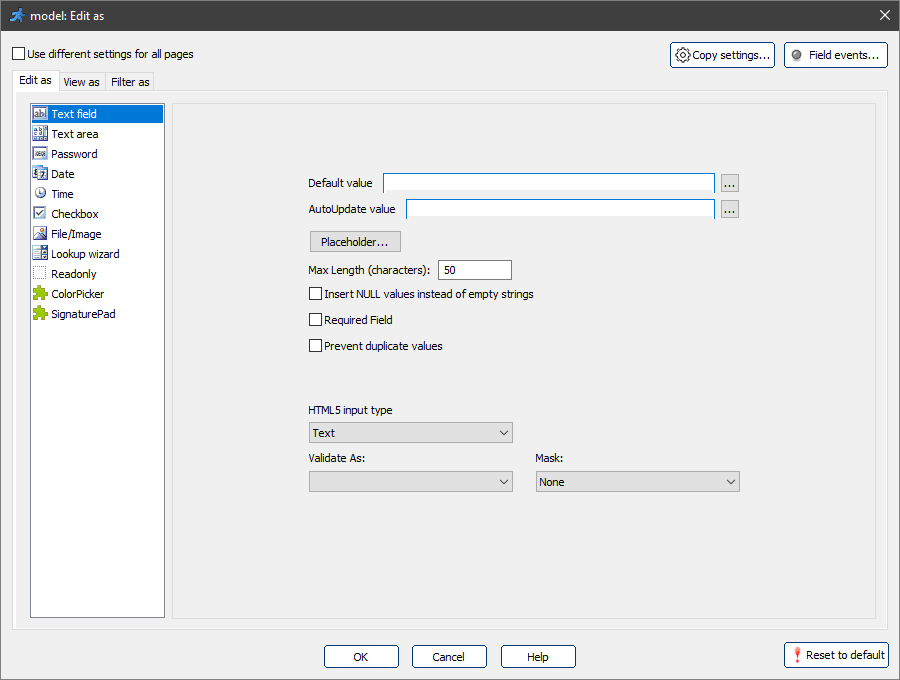The height and width of the screenshot is (680, 900).
Task: Pick the ColorPicker plugin puzzle icon
Action: (40, 294)
